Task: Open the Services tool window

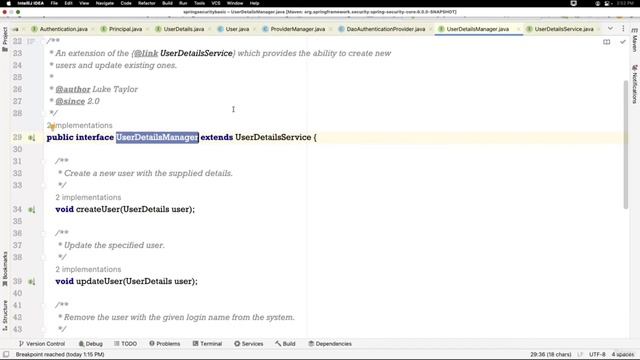Action: tap(249, 344)
